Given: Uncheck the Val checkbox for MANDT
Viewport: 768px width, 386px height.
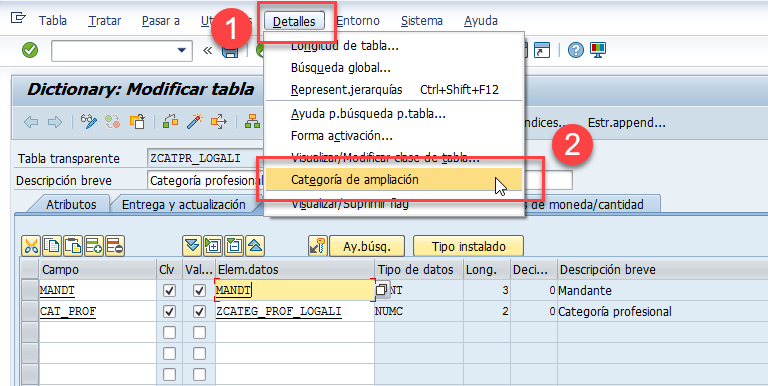Looking at the screenshot, I should coord(199,290).
